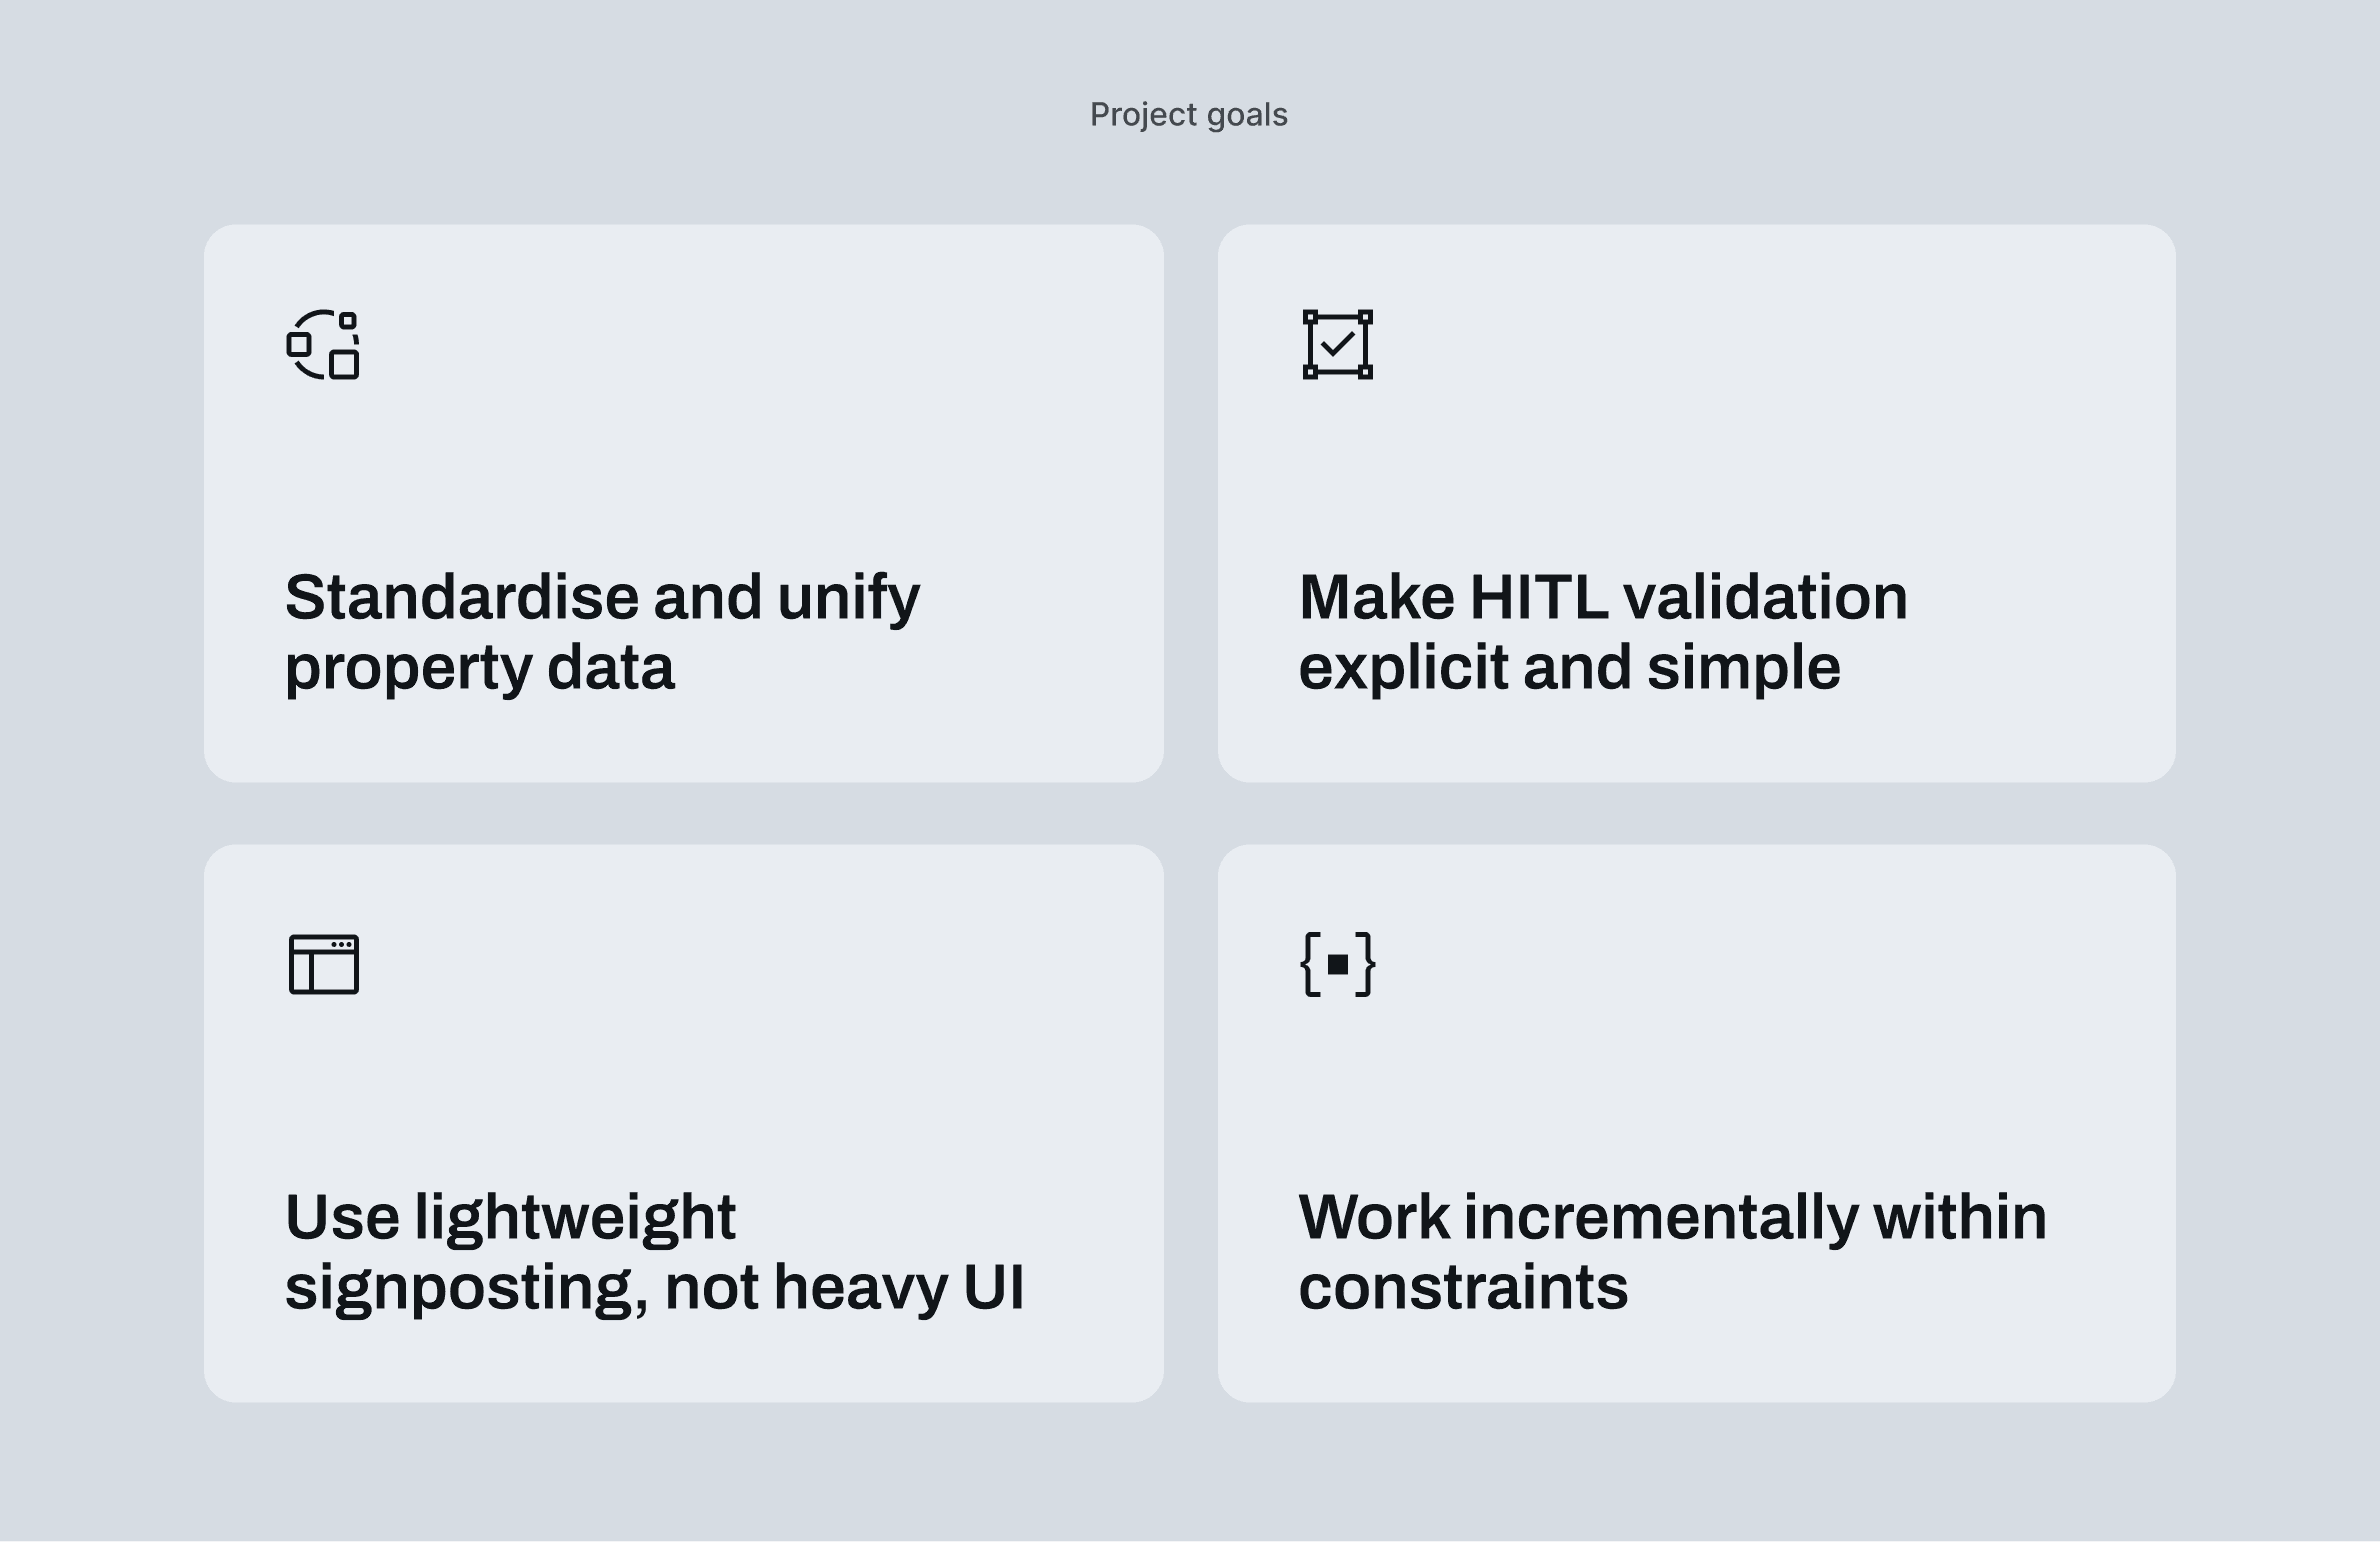Click the word 'lightweight' in the bottom-left card
The height and width of the screenshot is (1542, 2380).
pos(575,1218)
